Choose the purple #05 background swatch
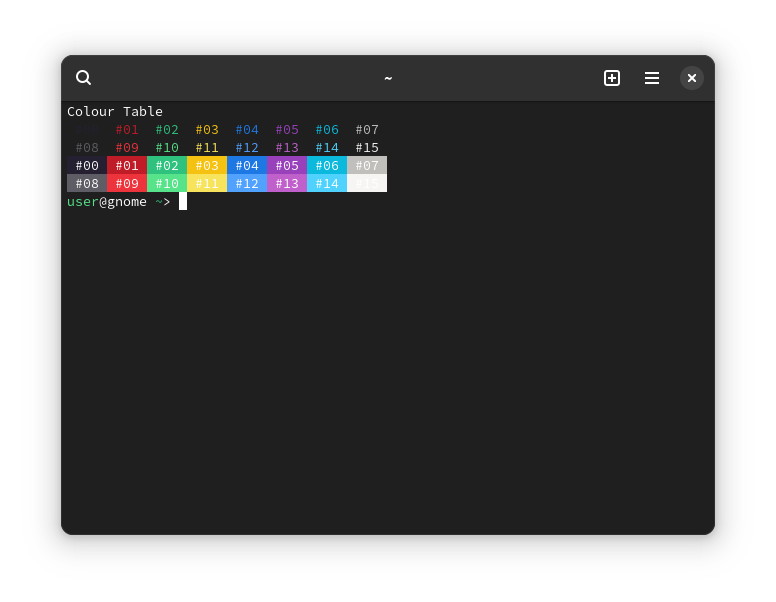Screen dimensions: 776x602 point(287,165)
